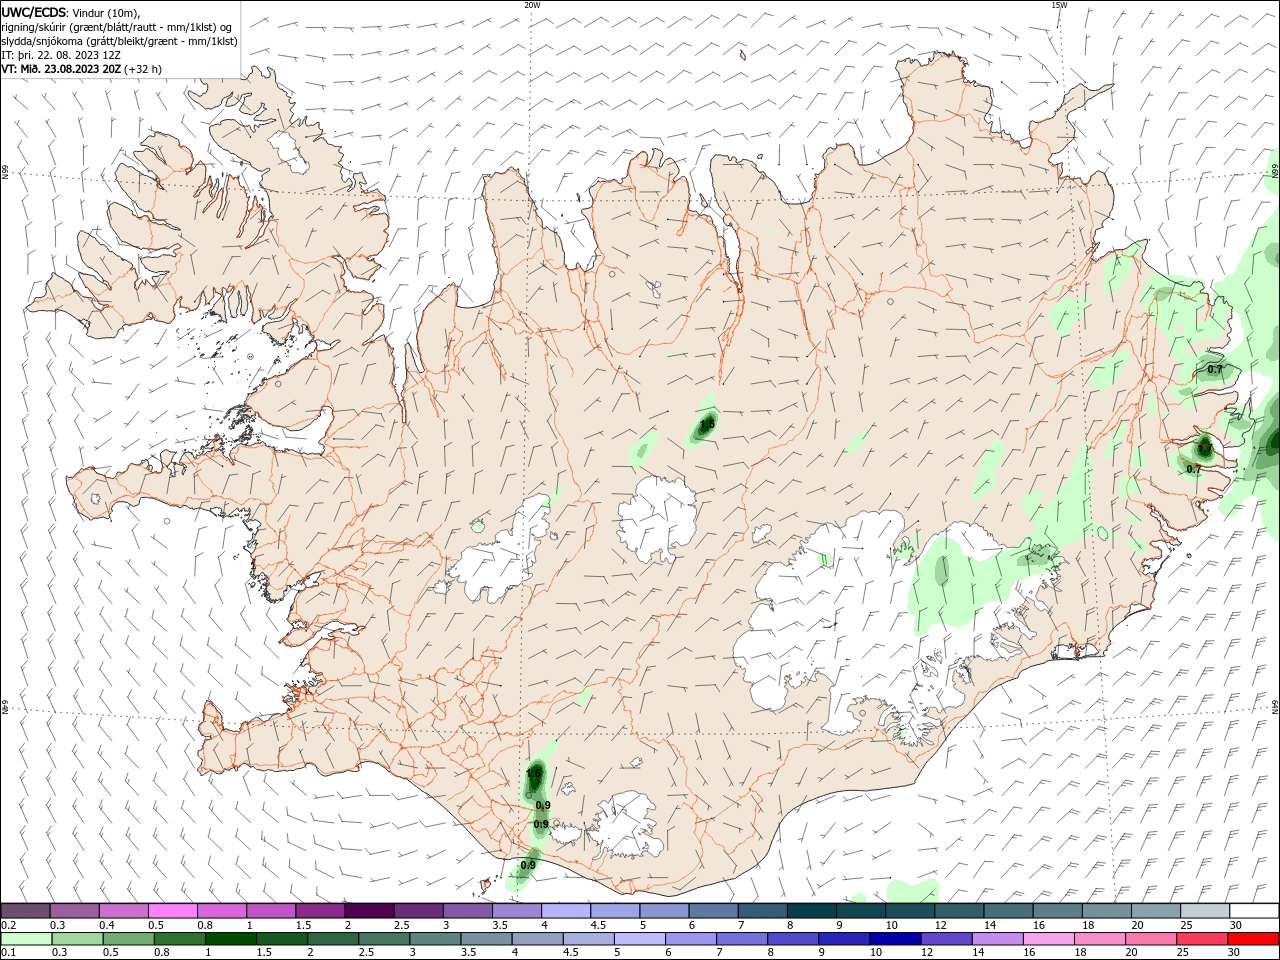Screen dimensions: 1280x960
Task: Pick the dark mauve 0.2 snow legend swatch
Action: [x=25, y=911]
